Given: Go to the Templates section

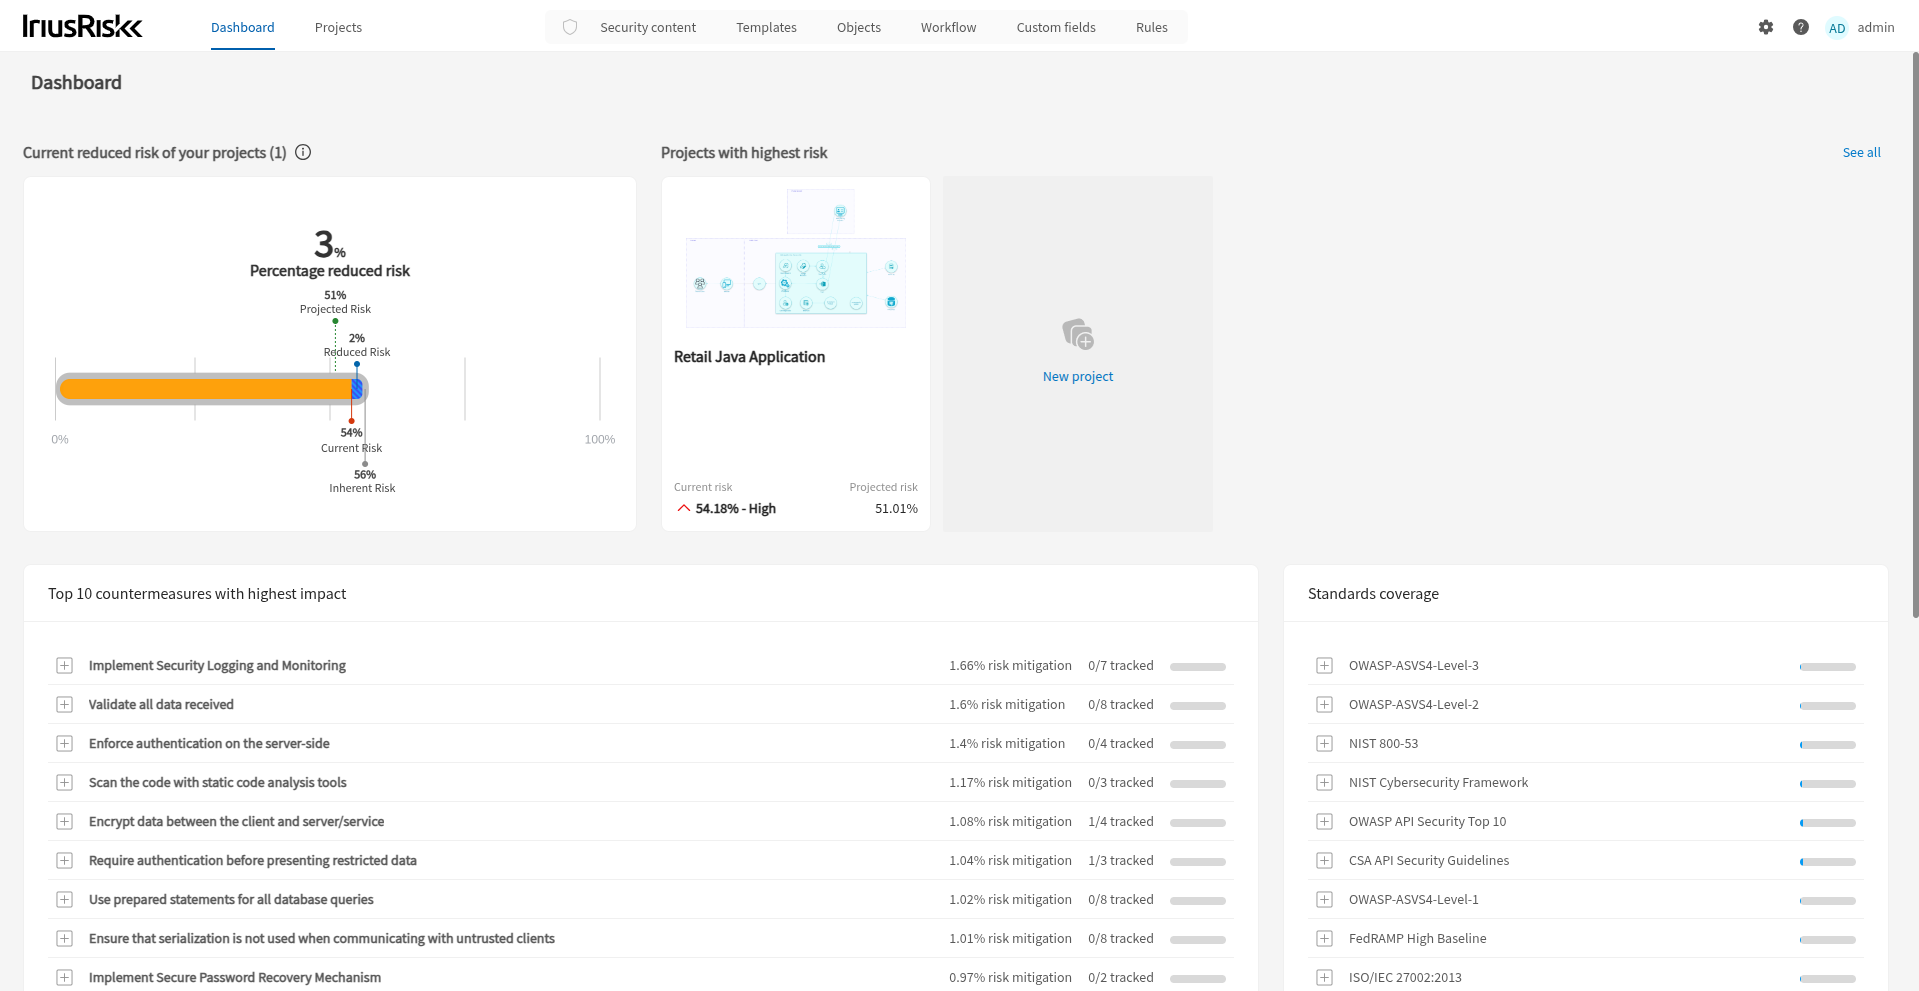Looking at the screenshot, I should tap(766, 27).
